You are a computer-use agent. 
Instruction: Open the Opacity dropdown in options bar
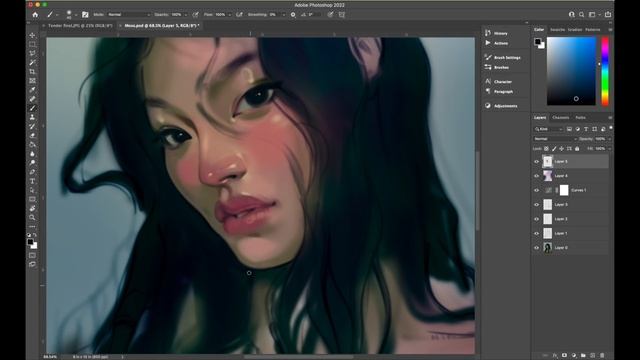[186, 15]
